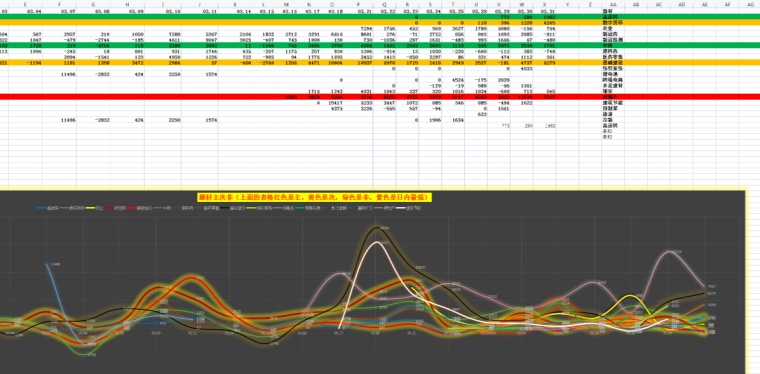Select the cell with value 1986
This screenshot has height=374, width=760.
pos(435,120)
